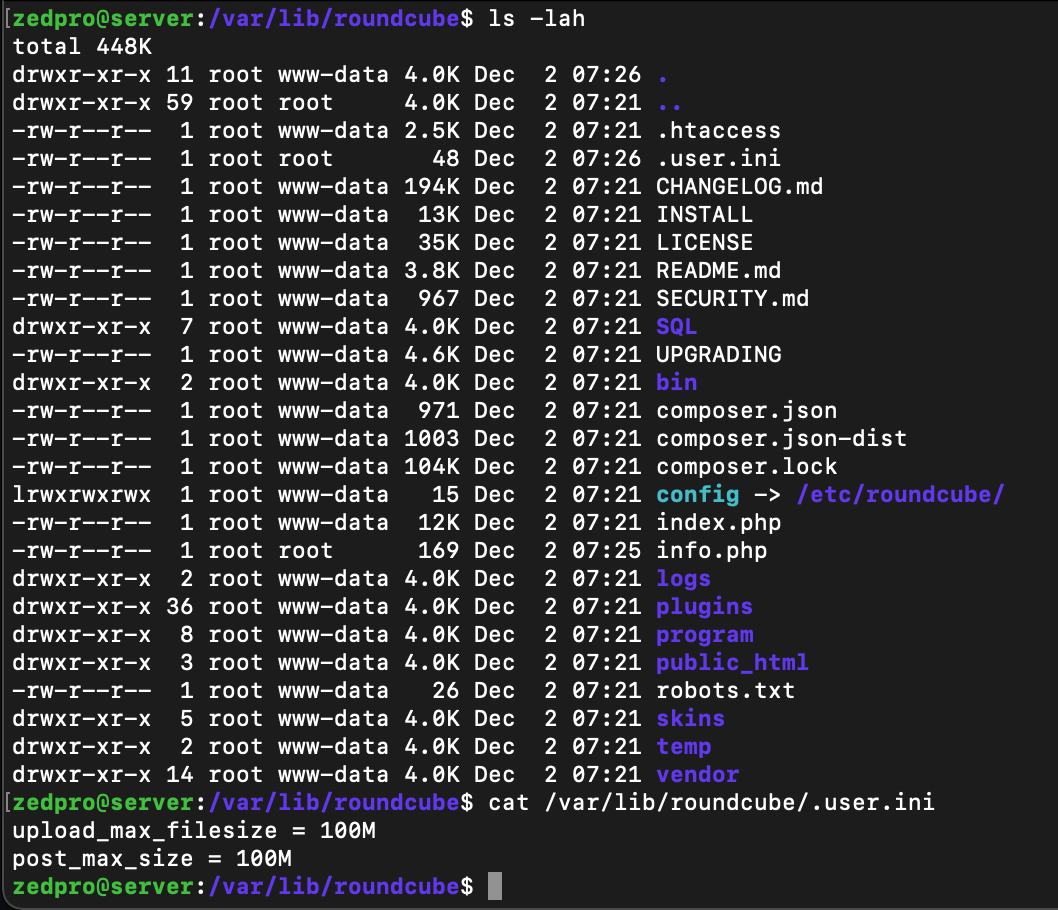
Task: Select the plugins directory entry
Action: 702,606
